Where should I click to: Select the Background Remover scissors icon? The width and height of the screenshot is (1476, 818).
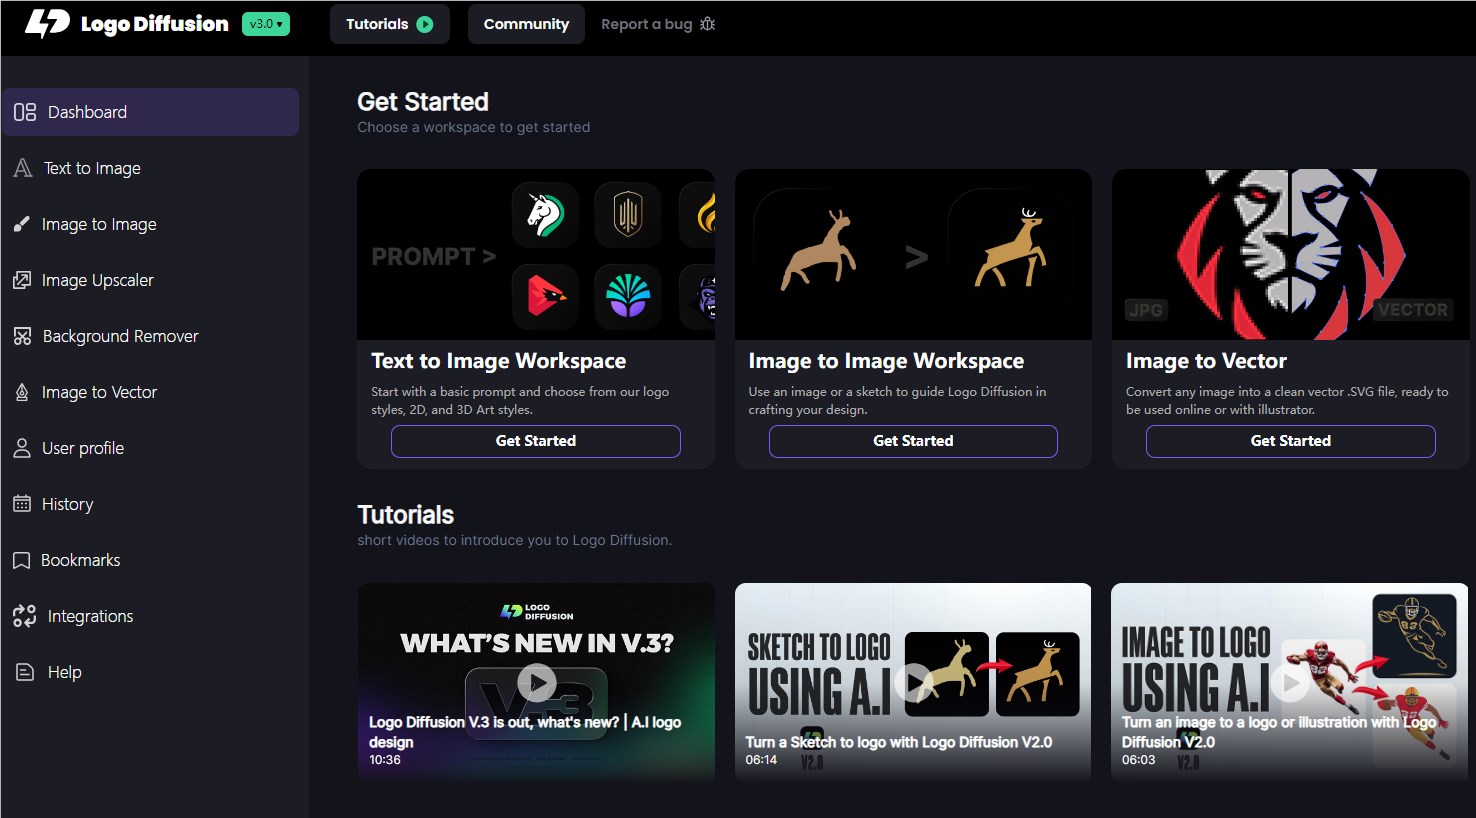point(22,336)
